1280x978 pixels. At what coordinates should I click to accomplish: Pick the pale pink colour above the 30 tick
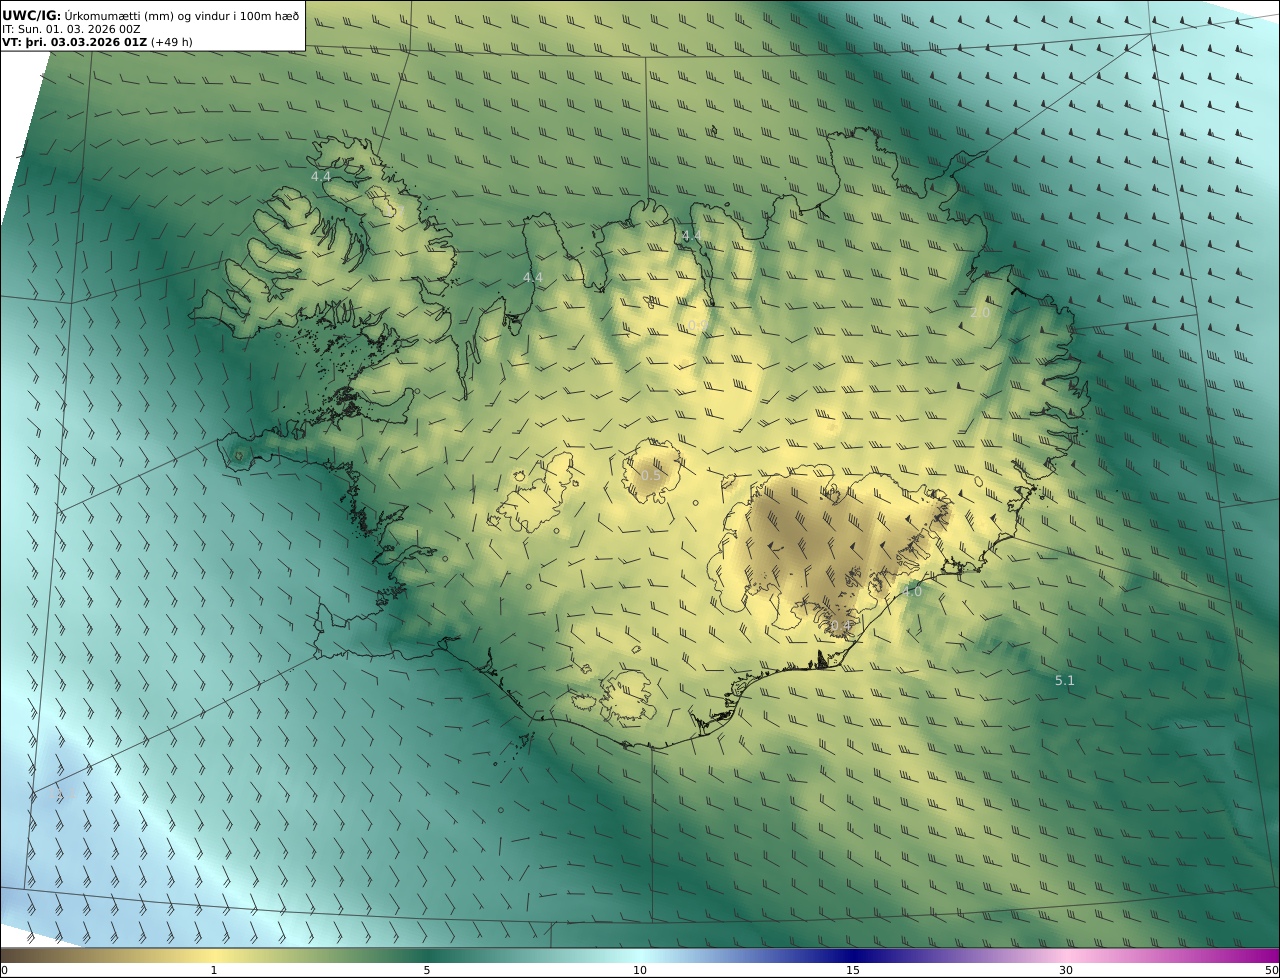tap(1066, 955)
